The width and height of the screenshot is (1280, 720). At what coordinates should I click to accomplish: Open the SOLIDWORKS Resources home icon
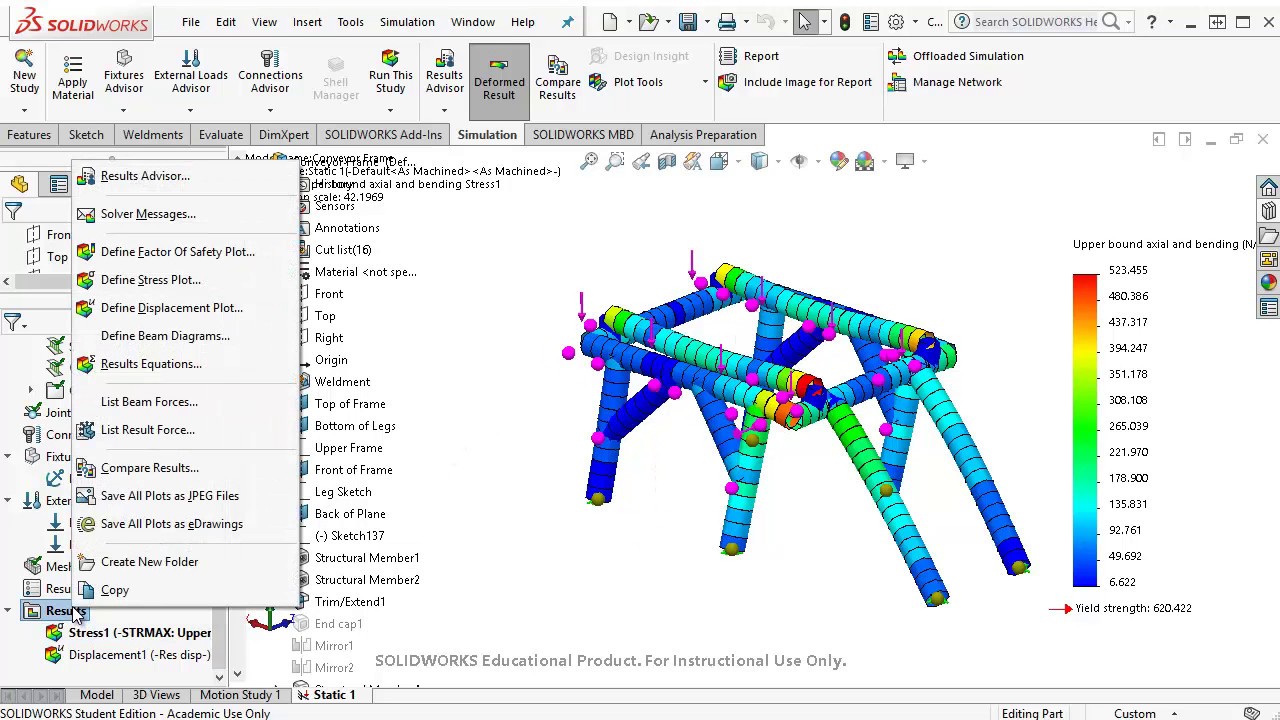(x=1268, y=187)
